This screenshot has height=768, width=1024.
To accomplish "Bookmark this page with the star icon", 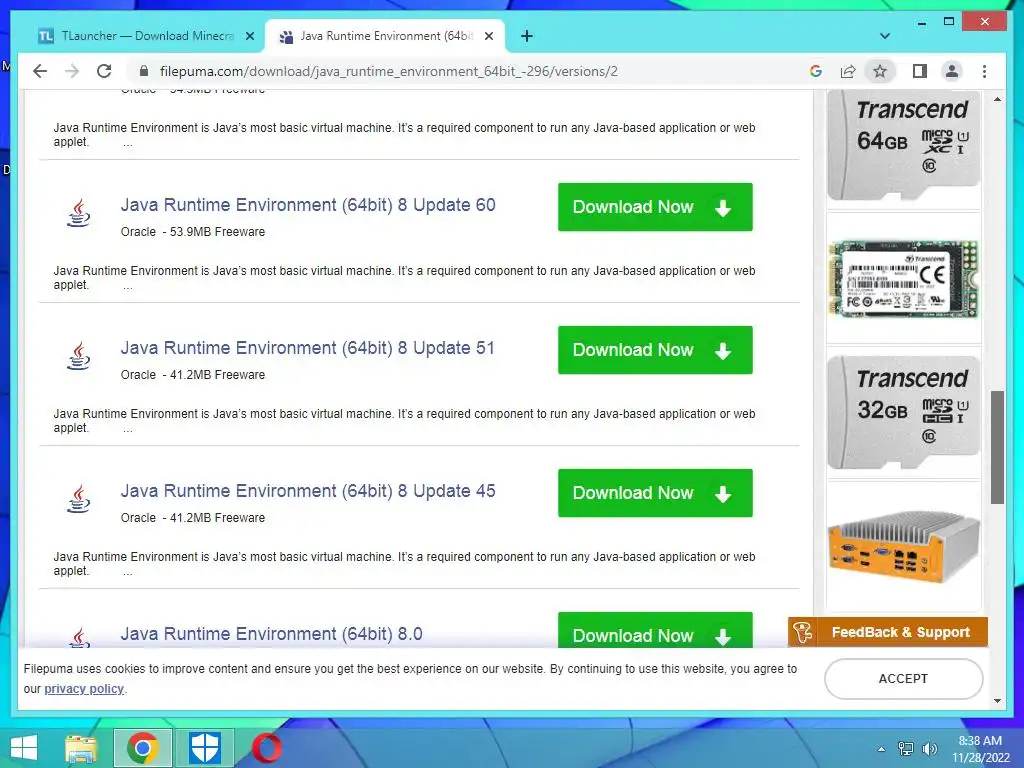I will [880, 71].
